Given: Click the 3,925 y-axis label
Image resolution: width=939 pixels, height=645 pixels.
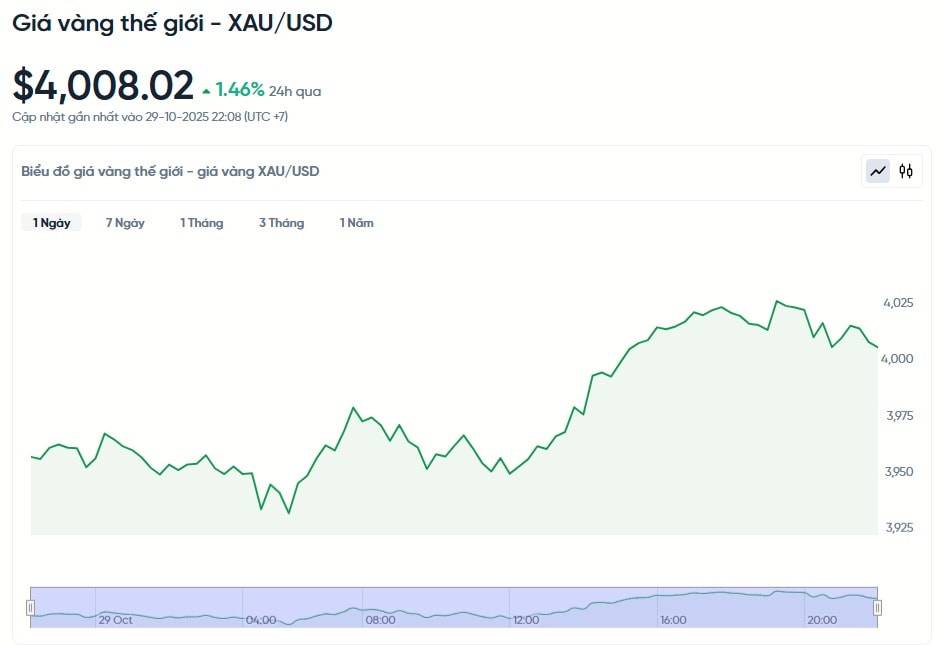Looking at the screenshot, I should tap(898, 527).
